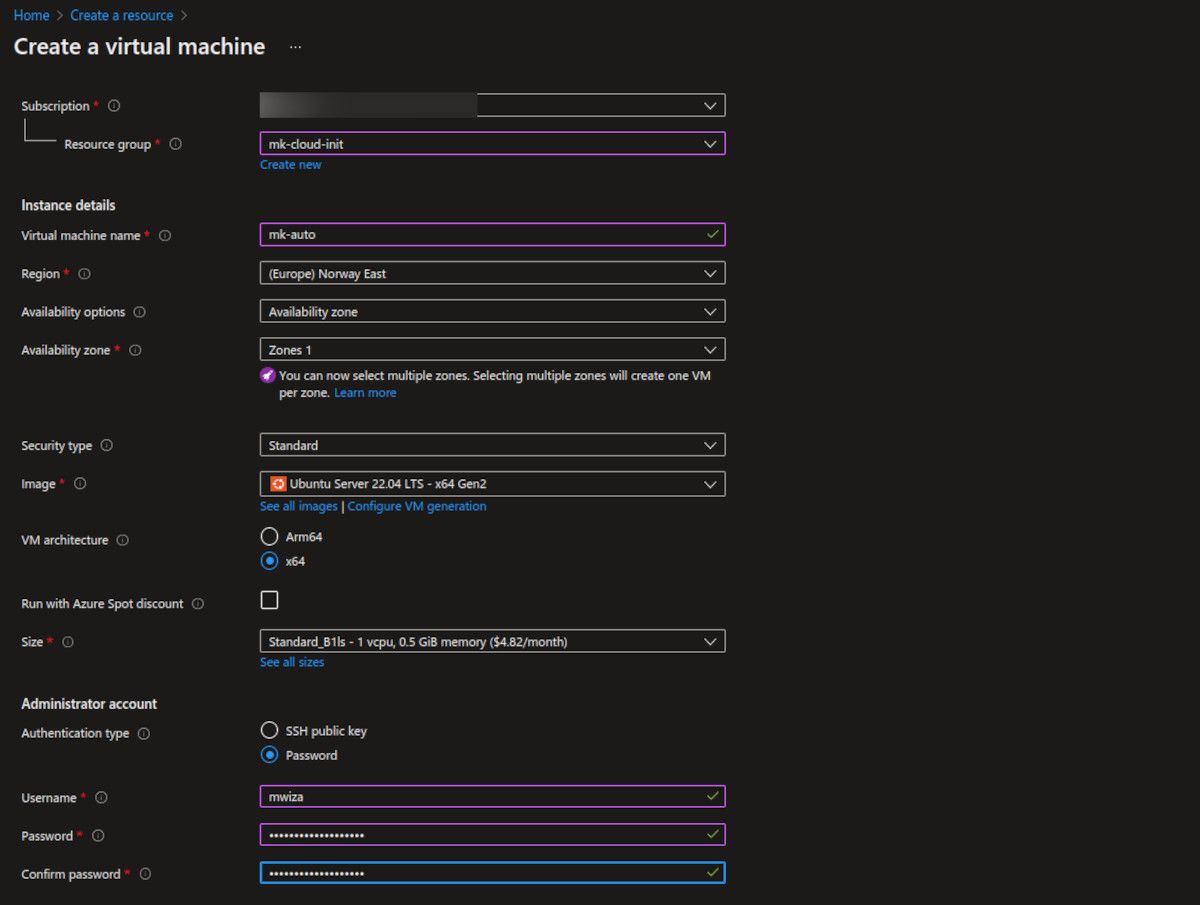Click info icon next to Virtual machine name

[165, 236]
